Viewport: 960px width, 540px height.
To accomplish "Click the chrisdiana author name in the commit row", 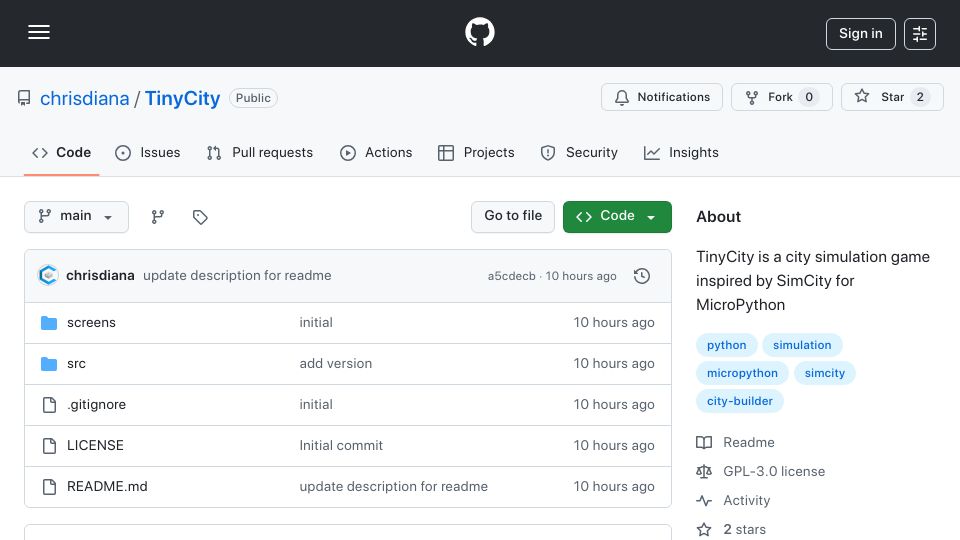I will (x=100, y=276).
